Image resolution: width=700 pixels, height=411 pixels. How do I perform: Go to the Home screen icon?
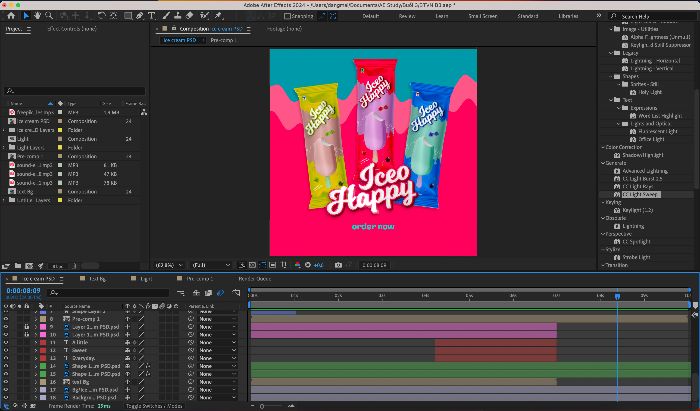(x=11, y=16)
